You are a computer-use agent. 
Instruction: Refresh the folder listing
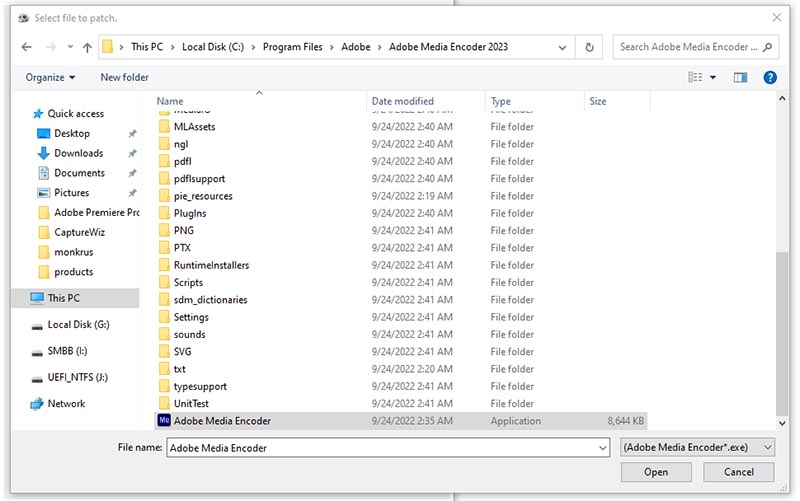(x=589, y=47)
